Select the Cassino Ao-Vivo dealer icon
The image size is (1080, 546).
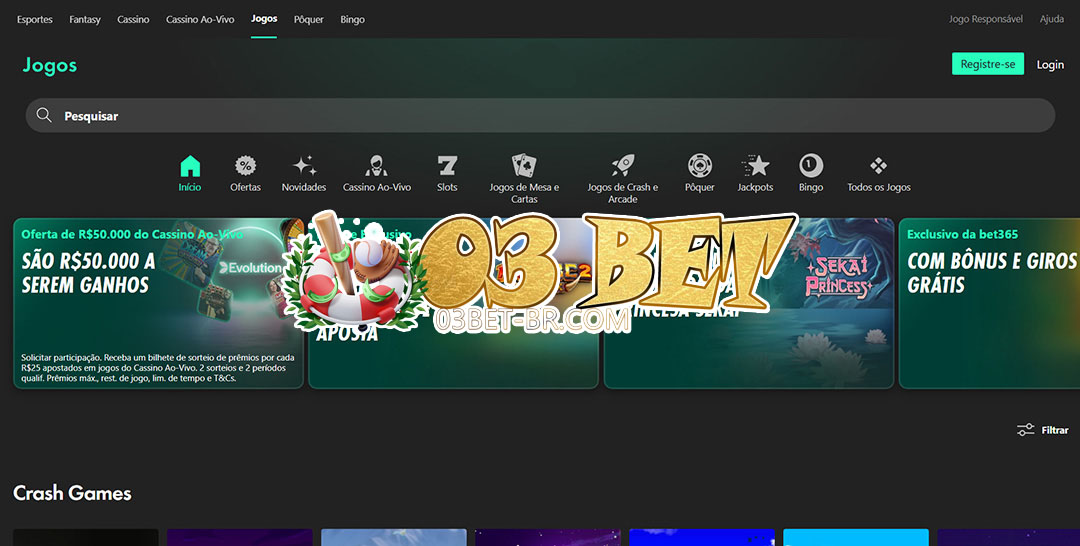[377, 167]
